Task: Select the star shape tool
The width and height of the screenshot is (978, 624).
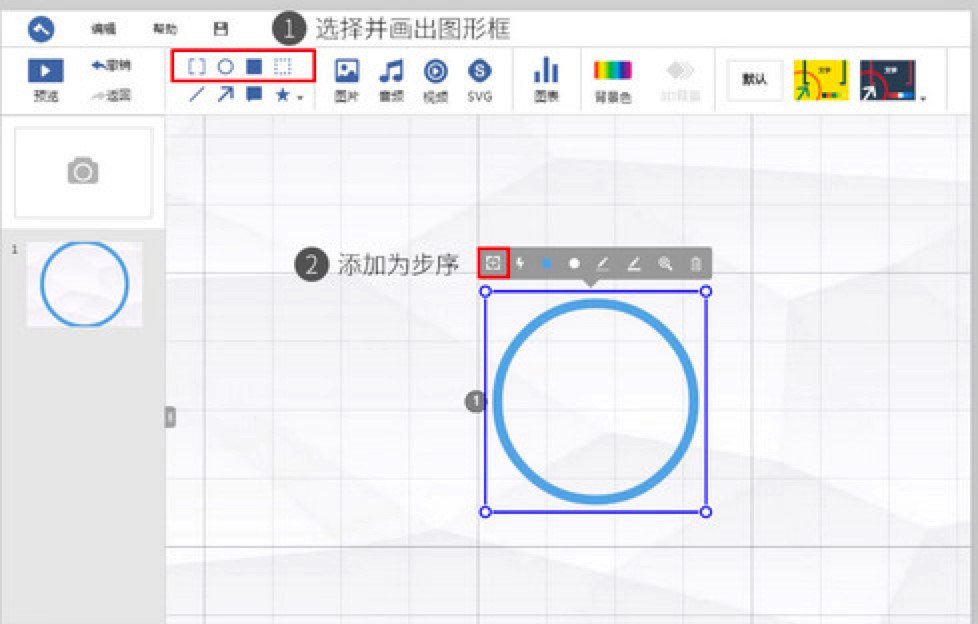Action: tap(283, 94)
